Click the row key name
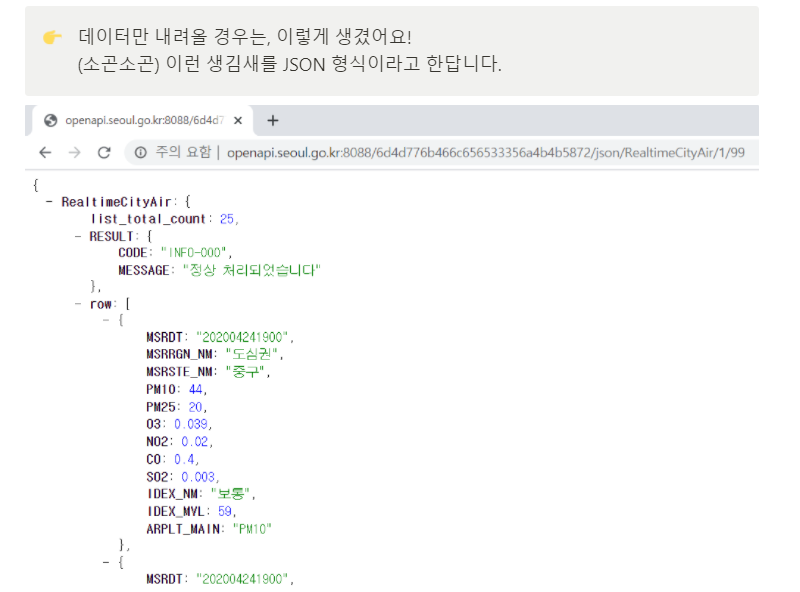Image resolution: width=800 pixels, height=592 pixels. (x=101, y=304)
